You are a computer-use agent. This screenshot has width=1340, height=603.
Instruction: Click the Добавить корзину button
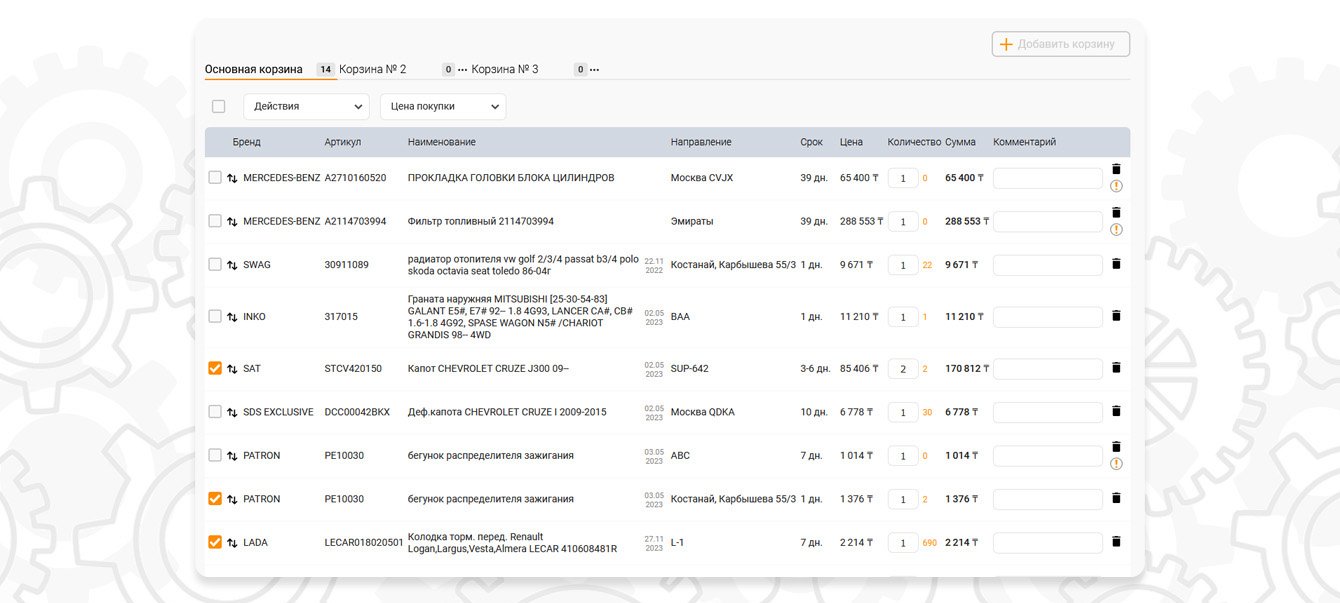[x=1061, y=44]
